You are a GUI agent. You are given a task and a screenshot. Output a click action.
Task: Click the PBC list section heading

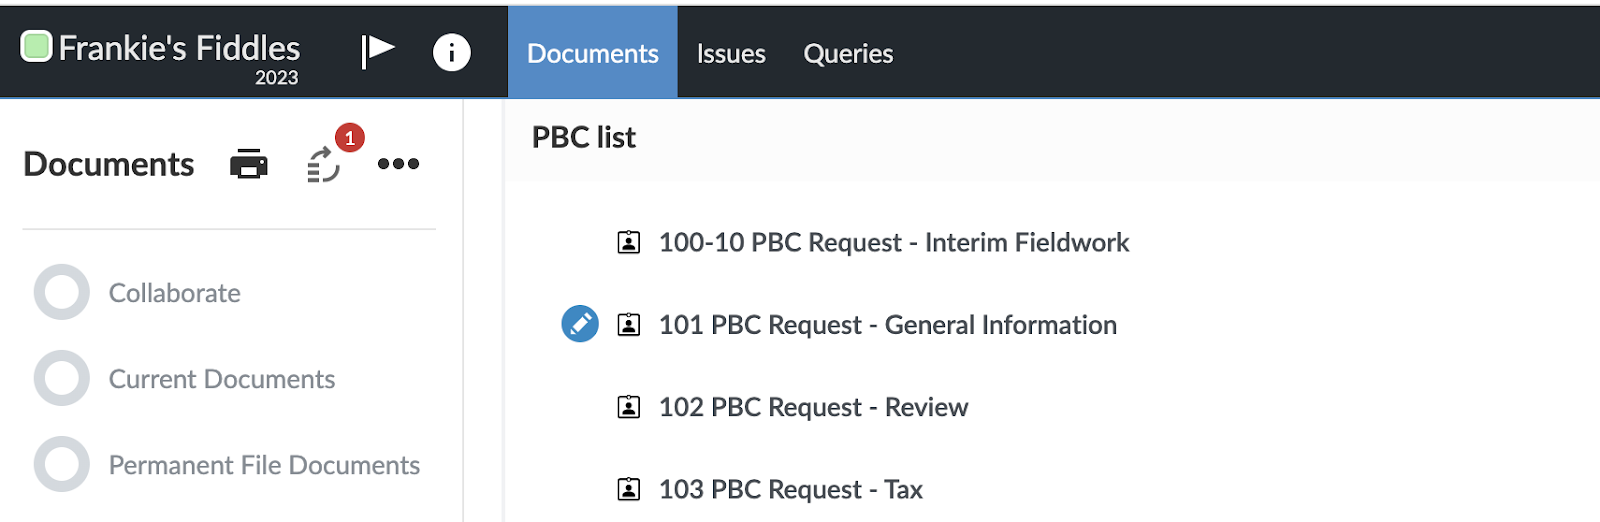(x=584, y=137)
